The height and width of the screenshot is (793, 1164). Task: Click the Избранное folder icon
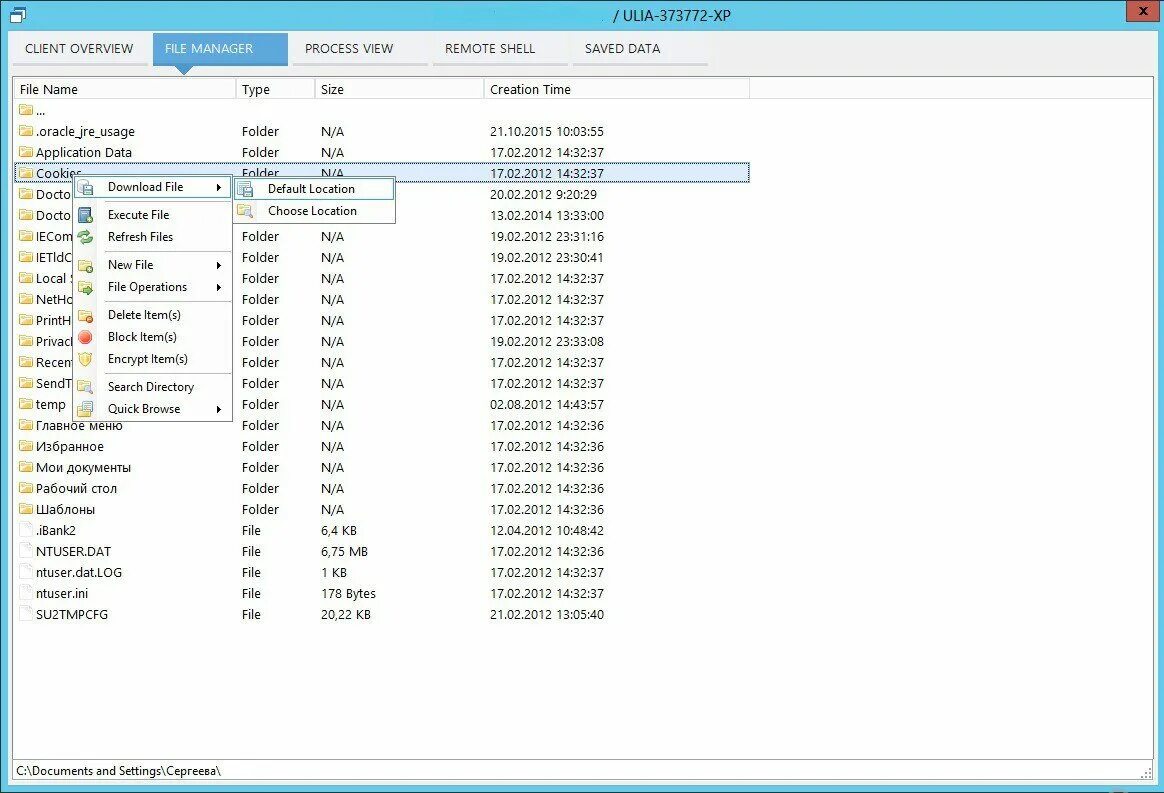tap(26, 446)
